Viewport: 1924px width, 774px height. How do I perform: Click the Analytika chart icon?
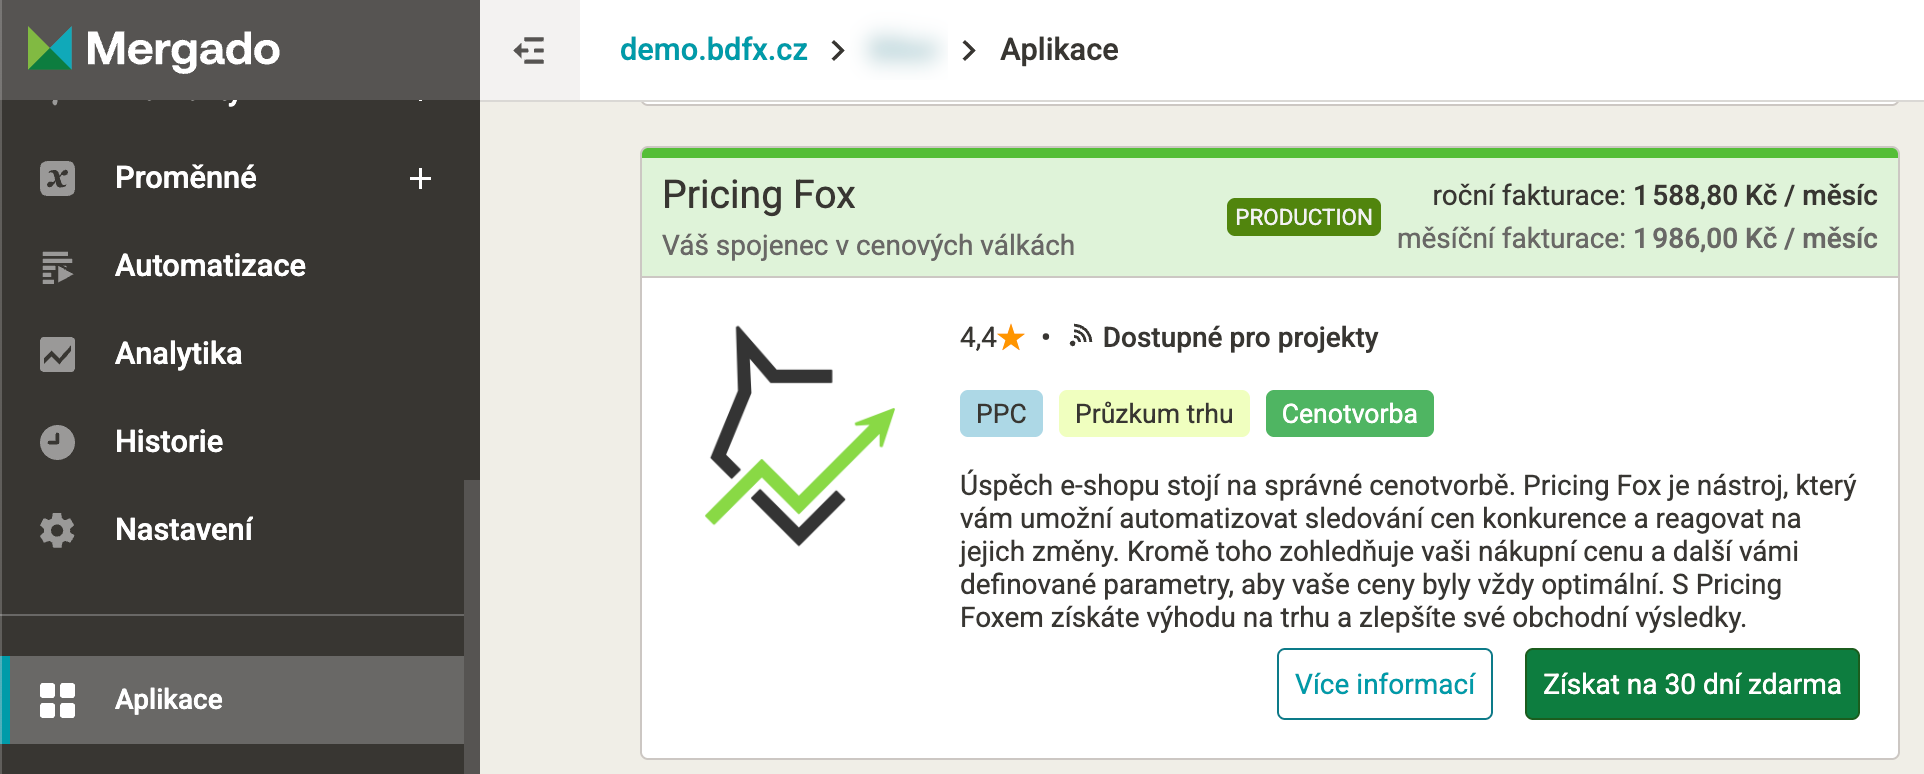(x=57, y=354)
